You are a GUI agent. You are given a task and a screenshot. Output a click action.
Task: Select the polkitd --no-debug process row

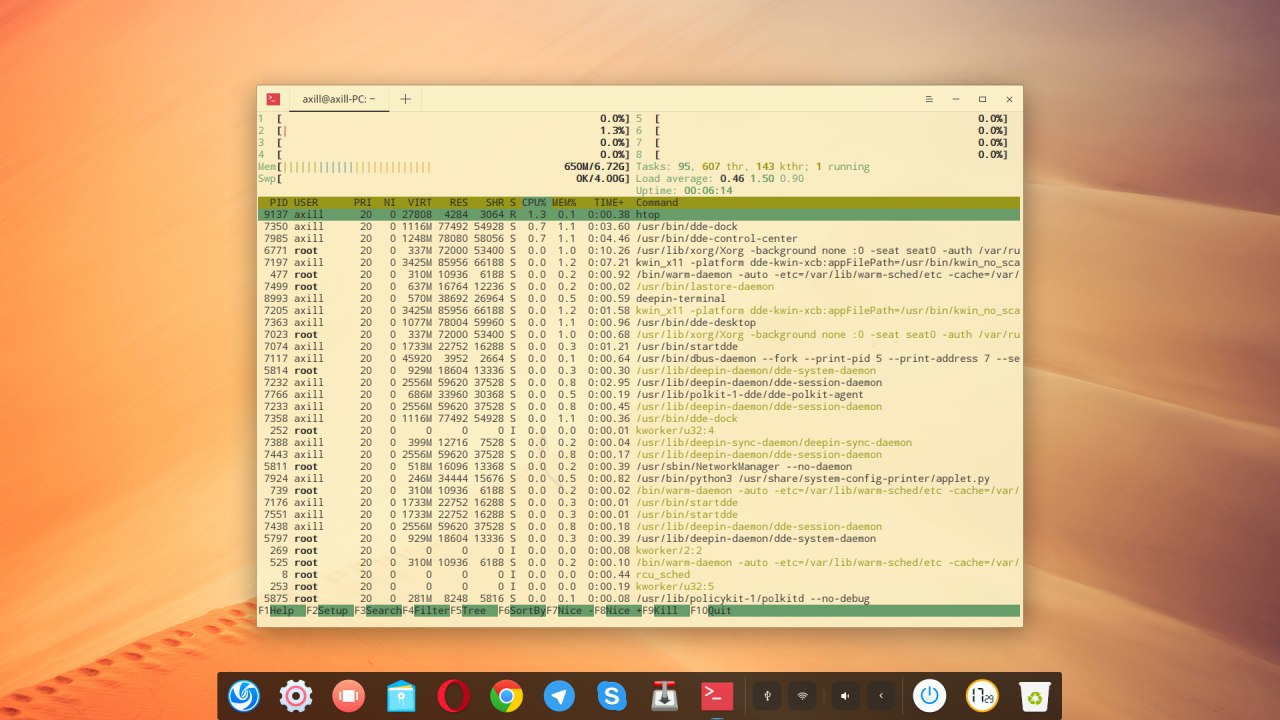[639, 599]
